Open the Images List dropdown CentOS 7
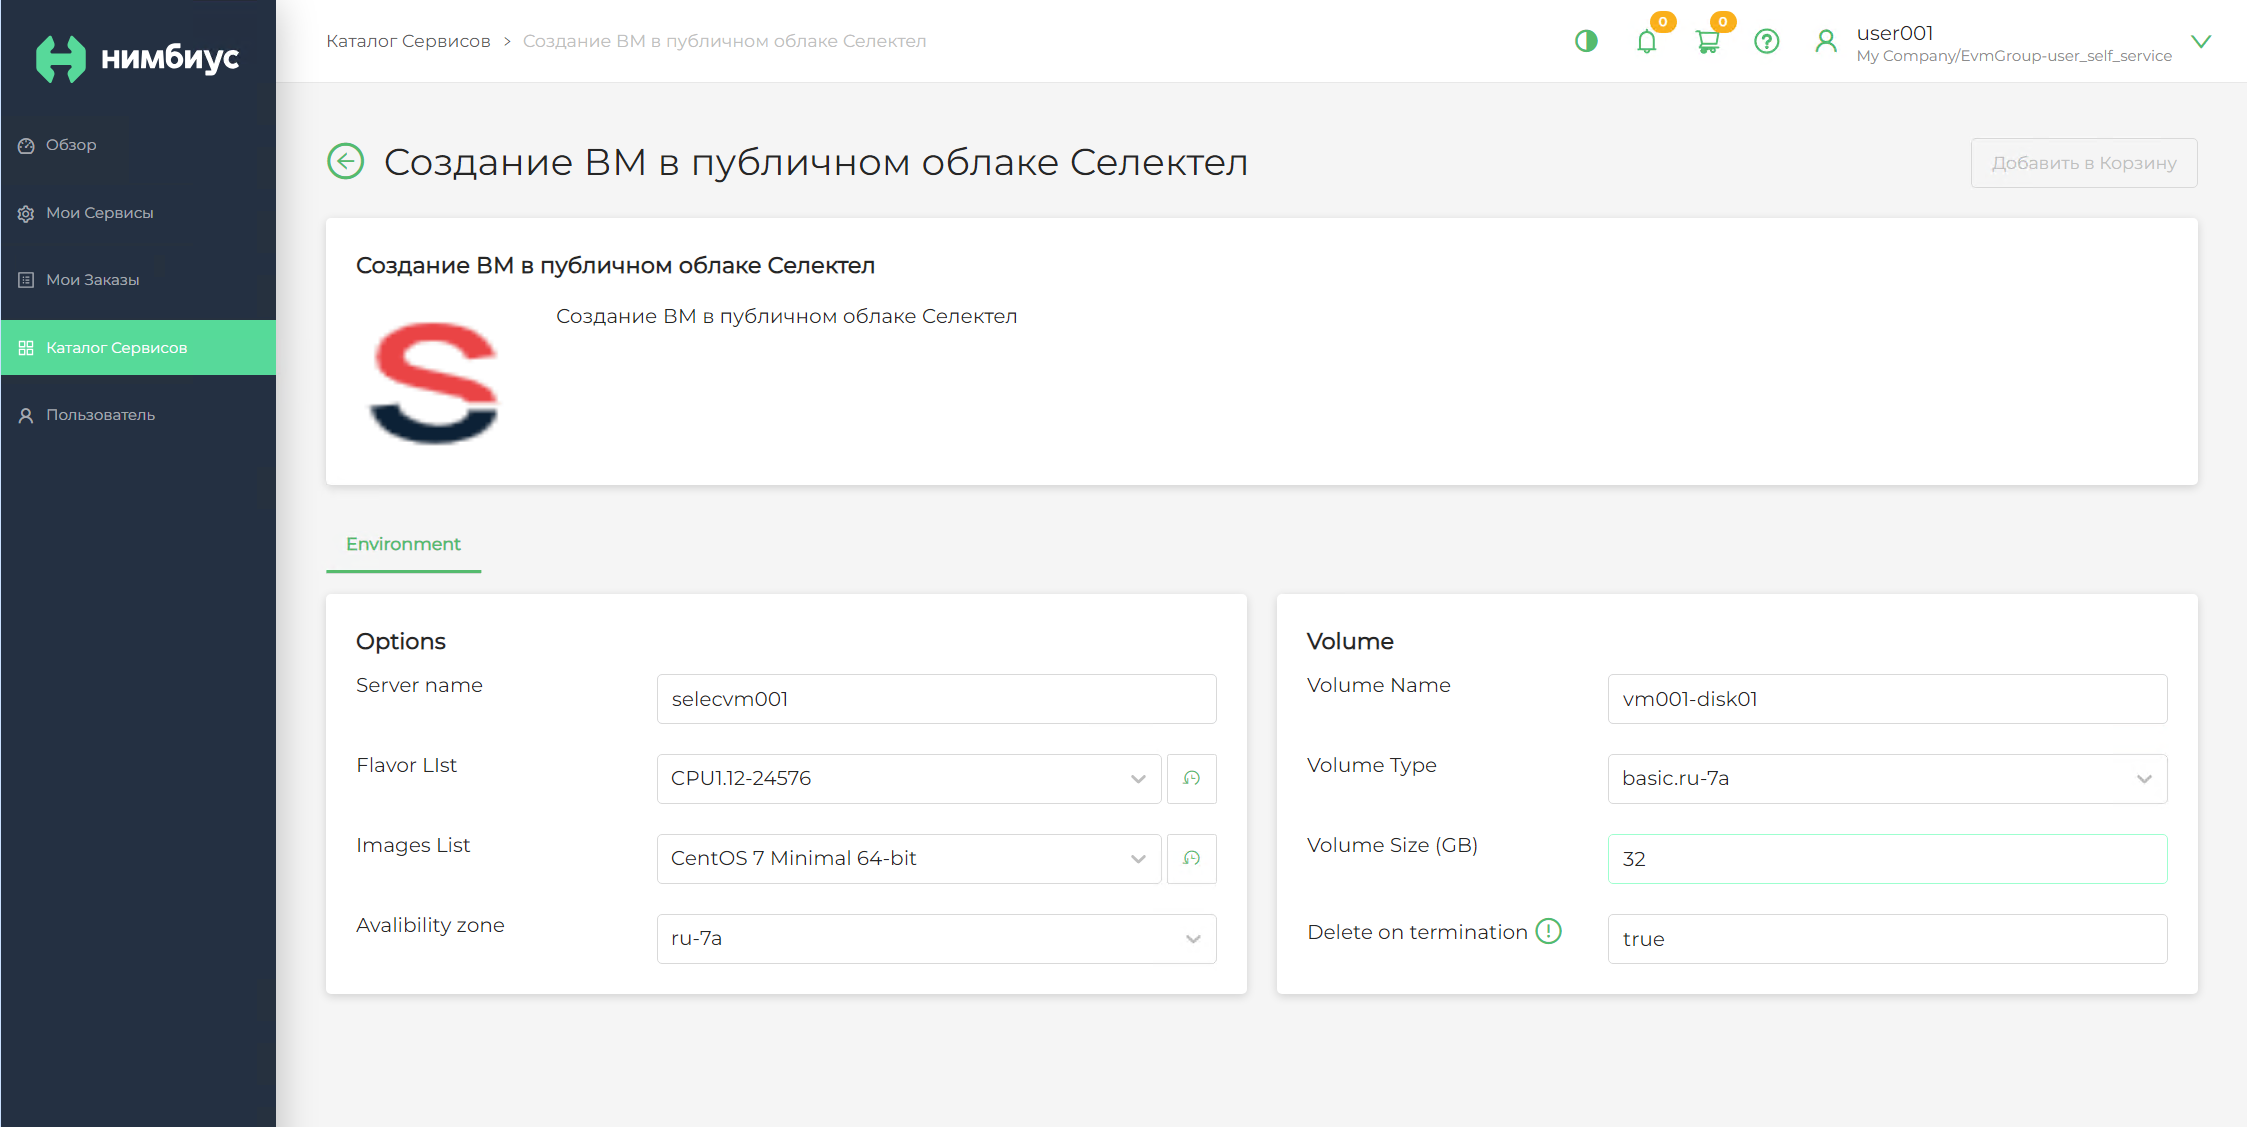 click(x=909, y=858)
